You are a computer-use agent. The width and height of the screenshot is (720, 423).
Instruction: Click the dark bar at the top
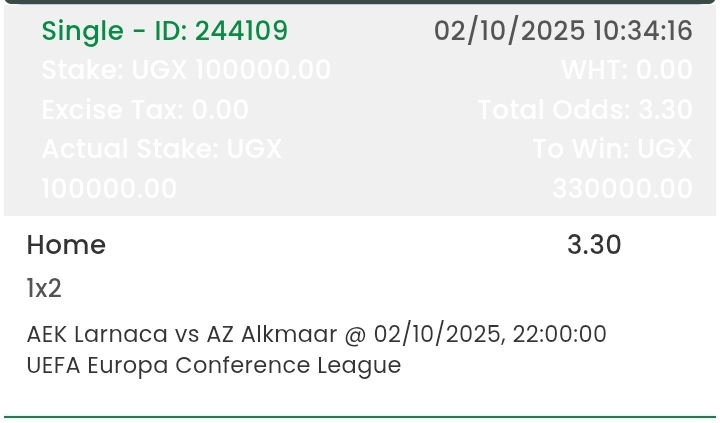(x=360, y=2)
